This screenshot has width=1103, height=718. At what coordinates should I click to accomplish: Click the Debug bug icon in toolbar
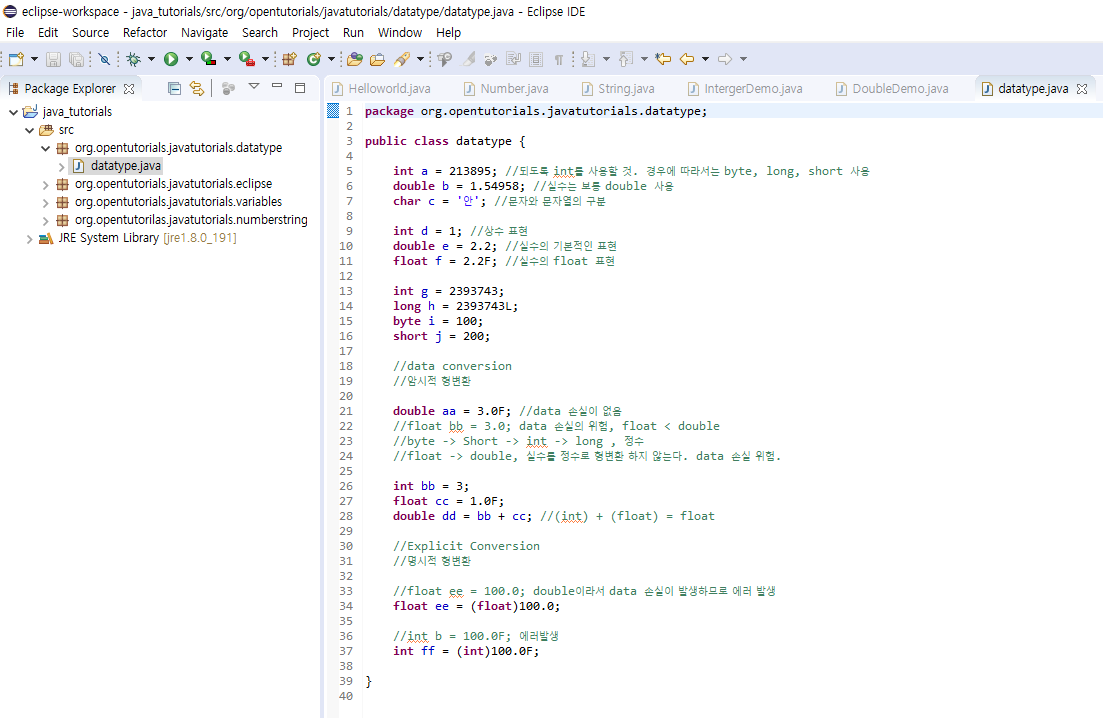coord(133,60)
